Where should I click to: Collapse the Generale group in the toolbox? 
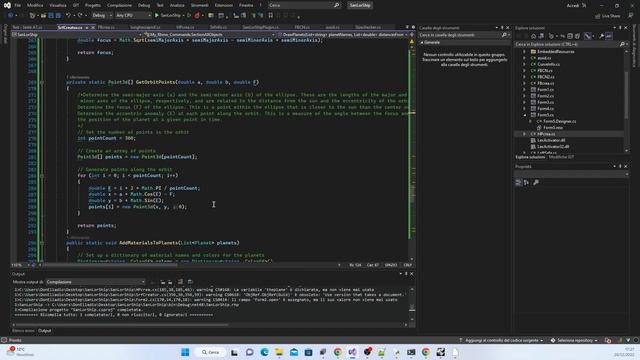click(422, 42)
